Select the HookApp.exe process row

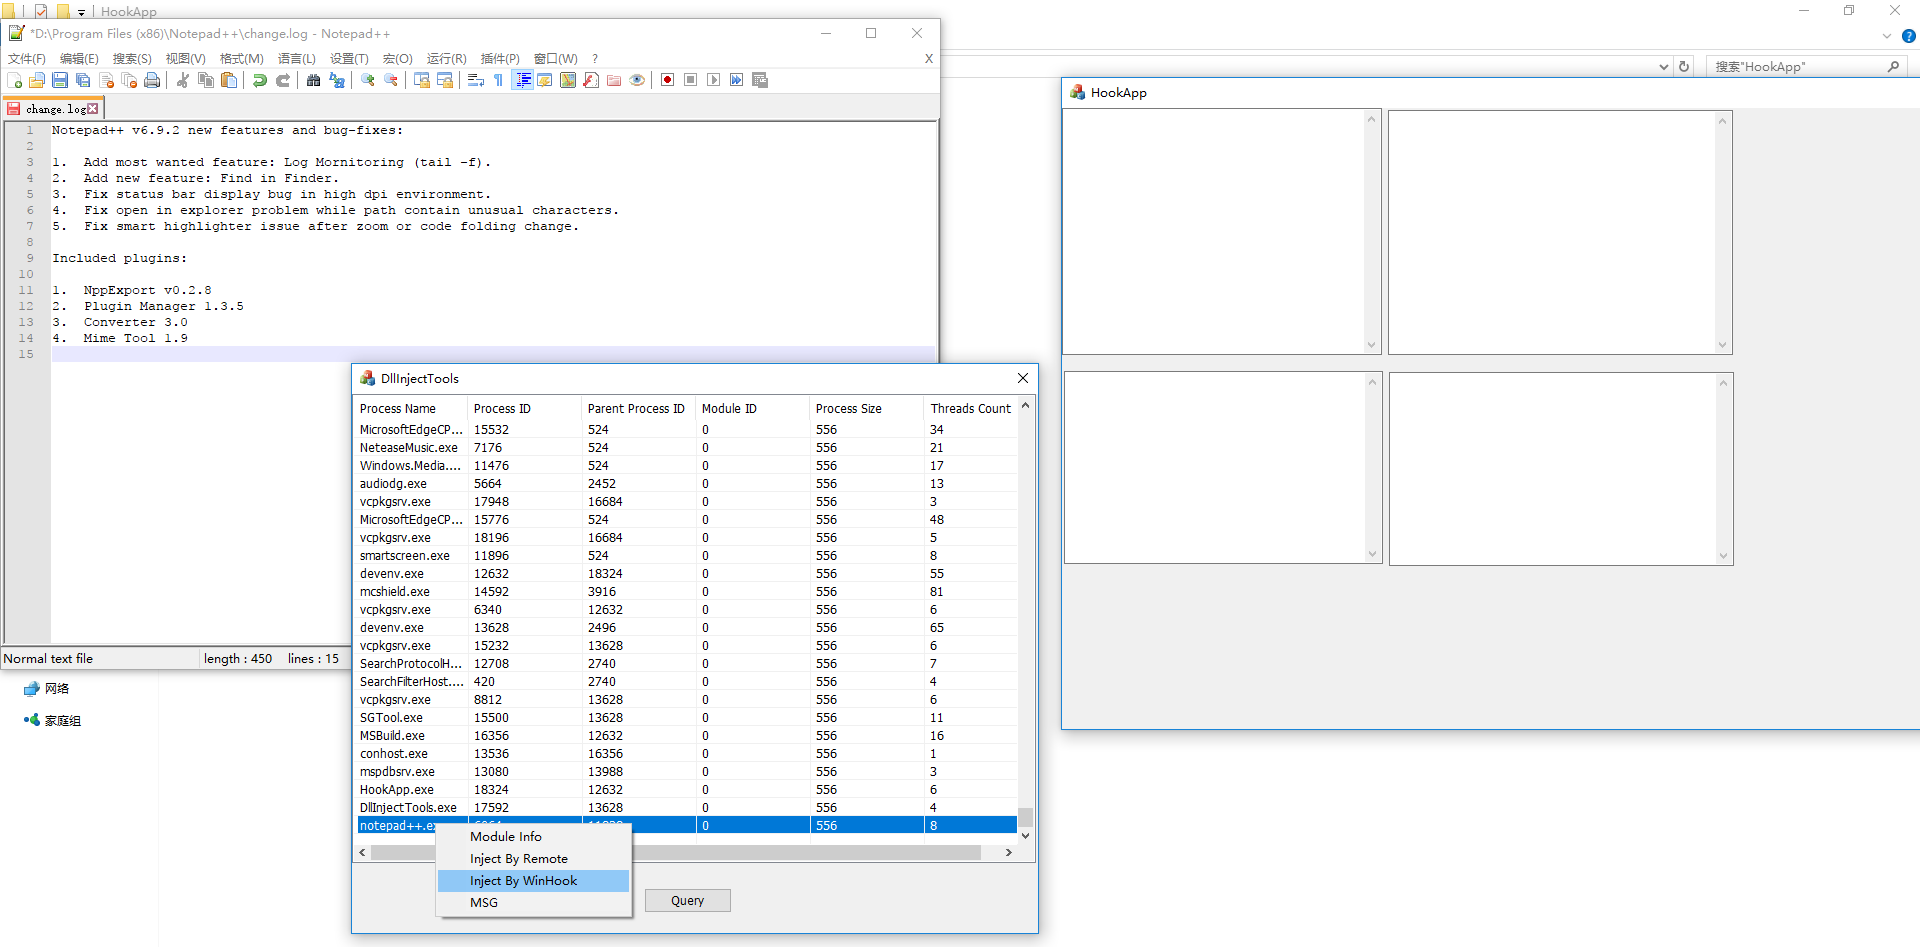pyautogui.click(x=687, y=790)
